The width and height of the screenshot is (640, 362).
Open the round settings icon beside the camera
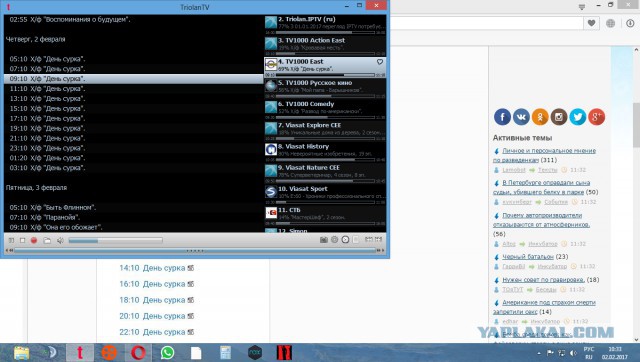tap(334, 240)
